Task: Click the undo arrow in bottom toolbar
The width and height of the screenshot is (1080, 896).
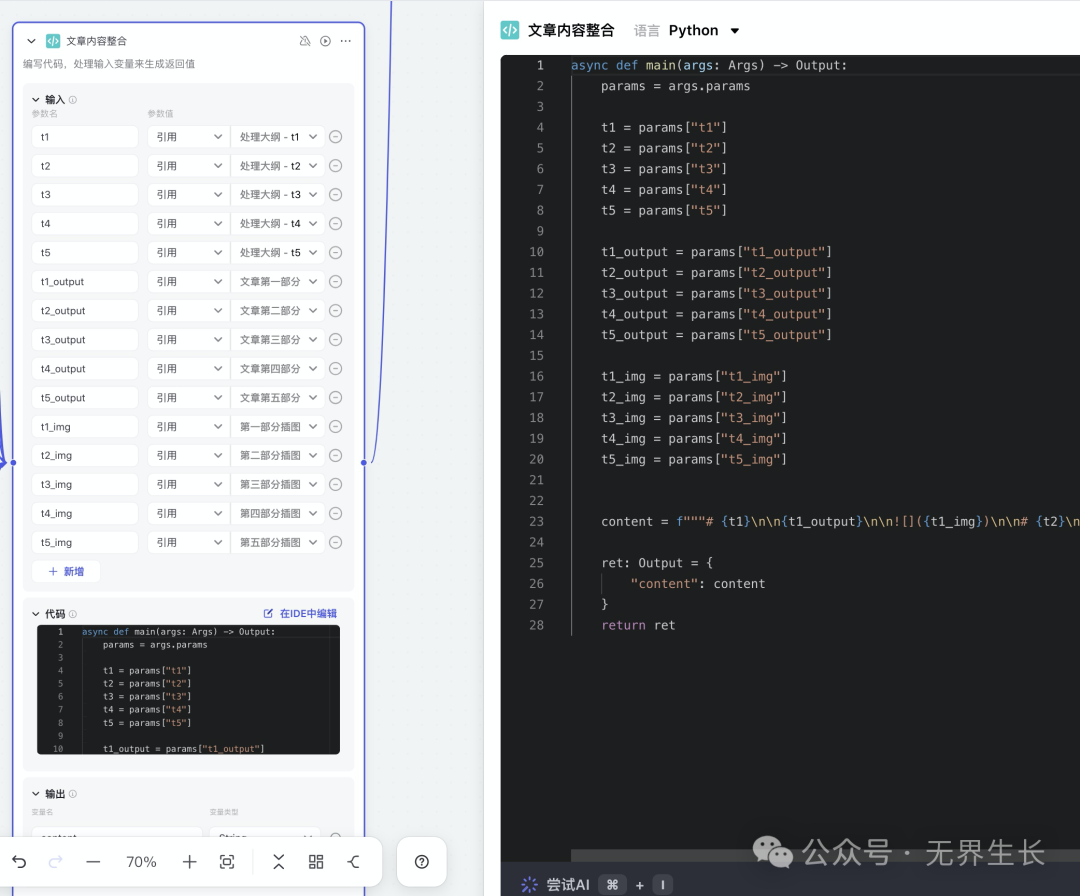Action: coord(19,861)
